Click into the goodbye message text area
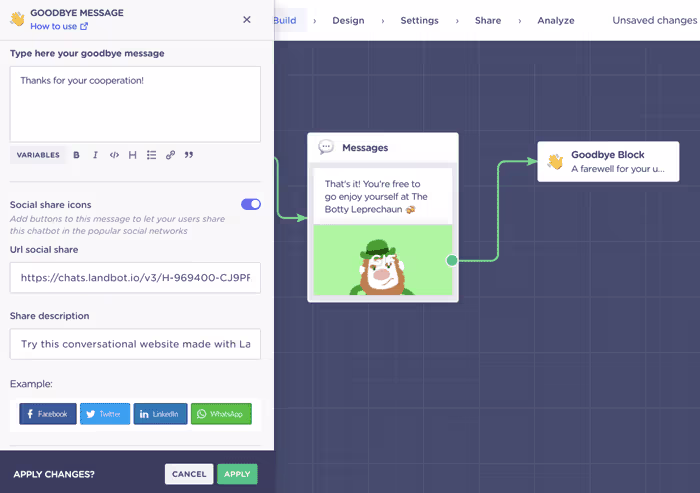 135,104
